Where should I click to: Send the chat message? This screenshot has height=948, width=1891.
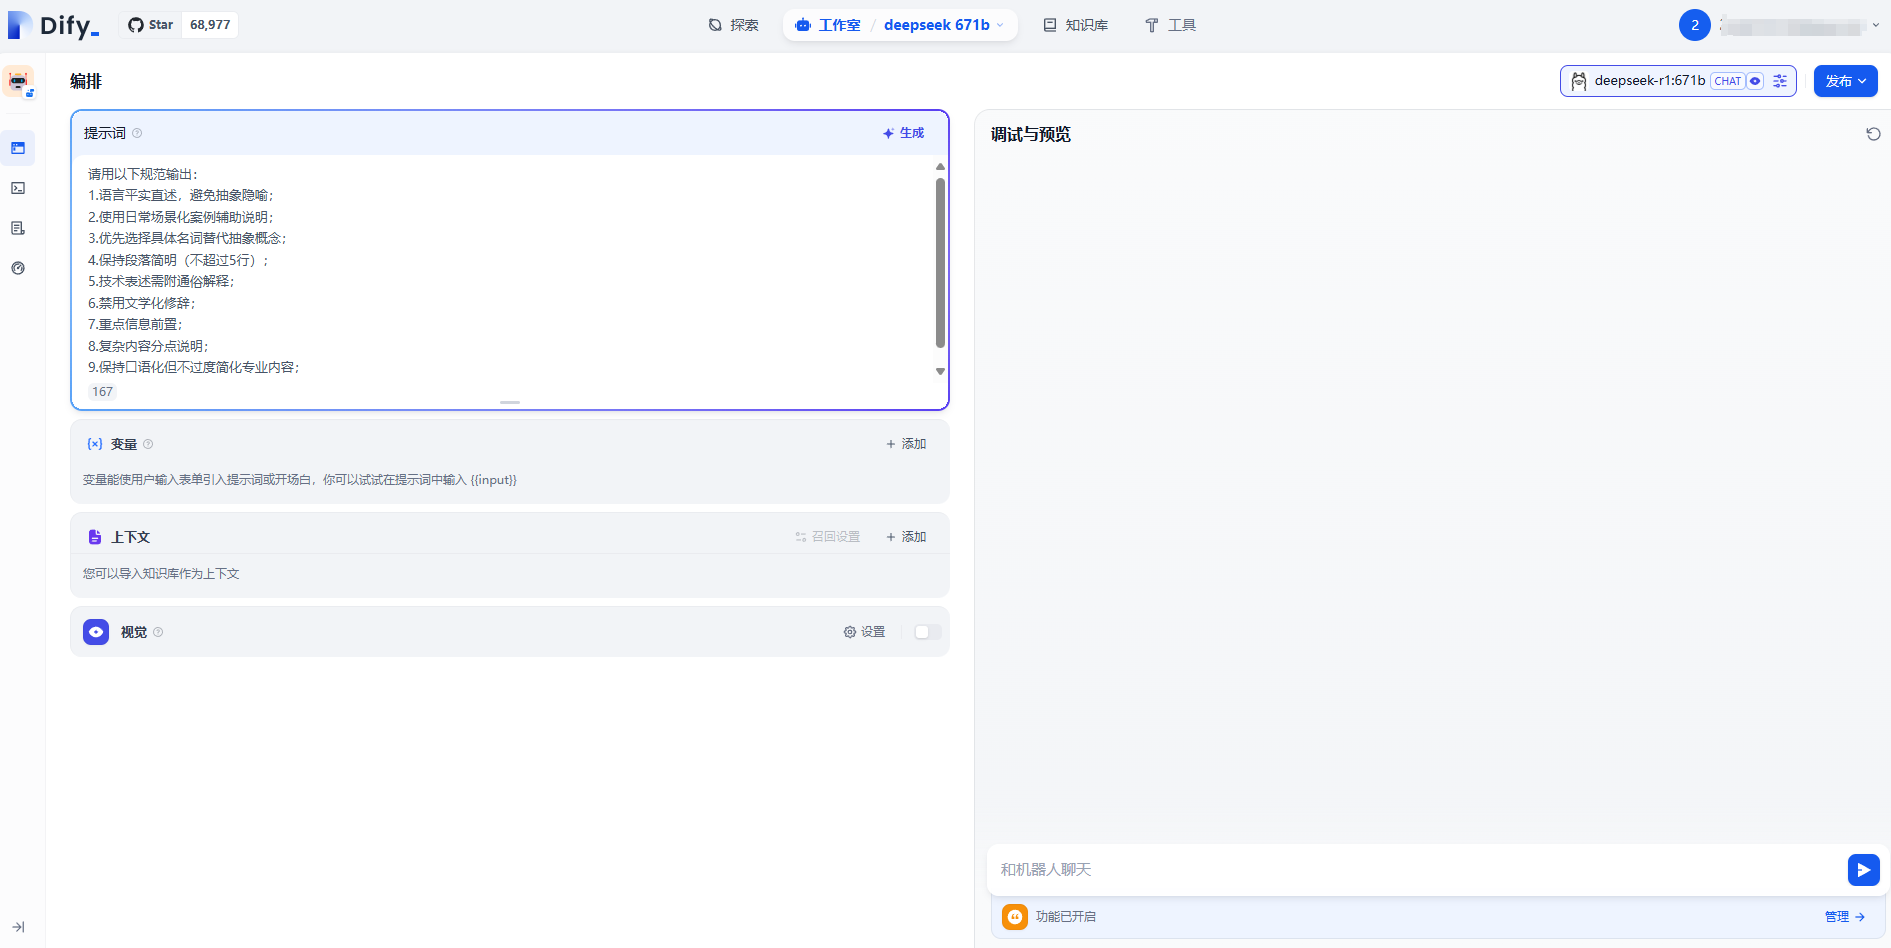click(x=1863, y=870)
